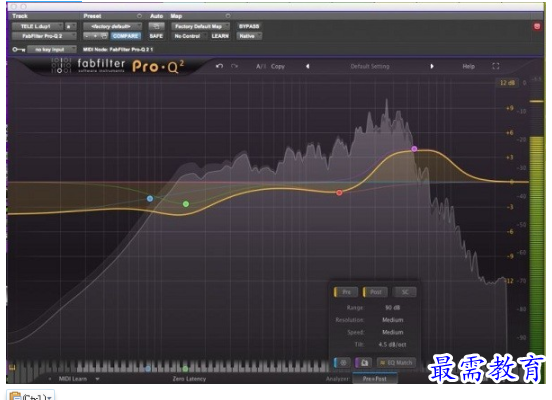Click the Ctrl paste options icon

(x=30, y=395)
